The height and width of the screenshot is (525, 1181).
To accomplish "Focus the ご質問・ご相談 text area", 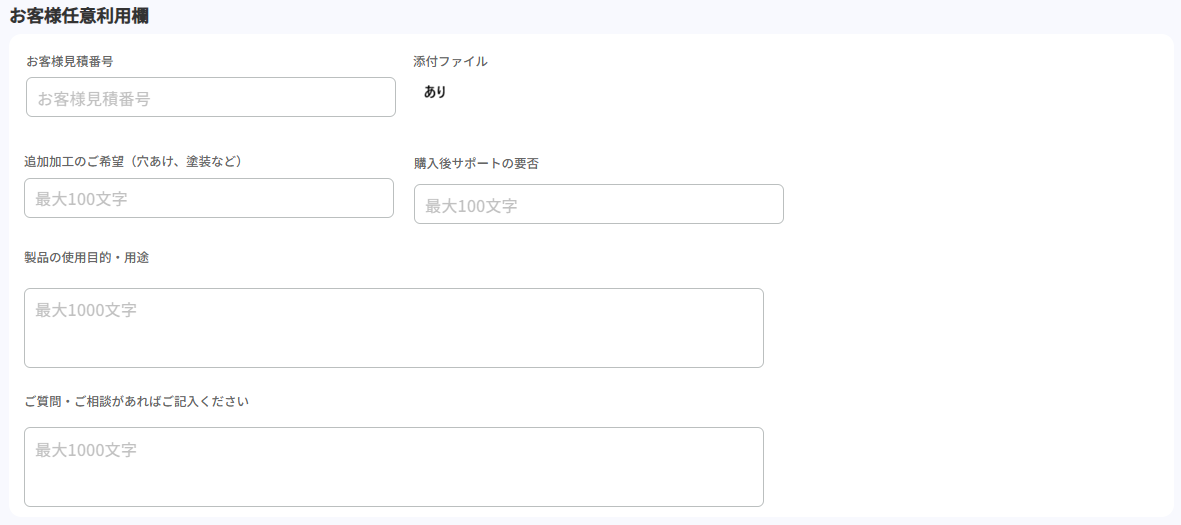I will (393, 467).
